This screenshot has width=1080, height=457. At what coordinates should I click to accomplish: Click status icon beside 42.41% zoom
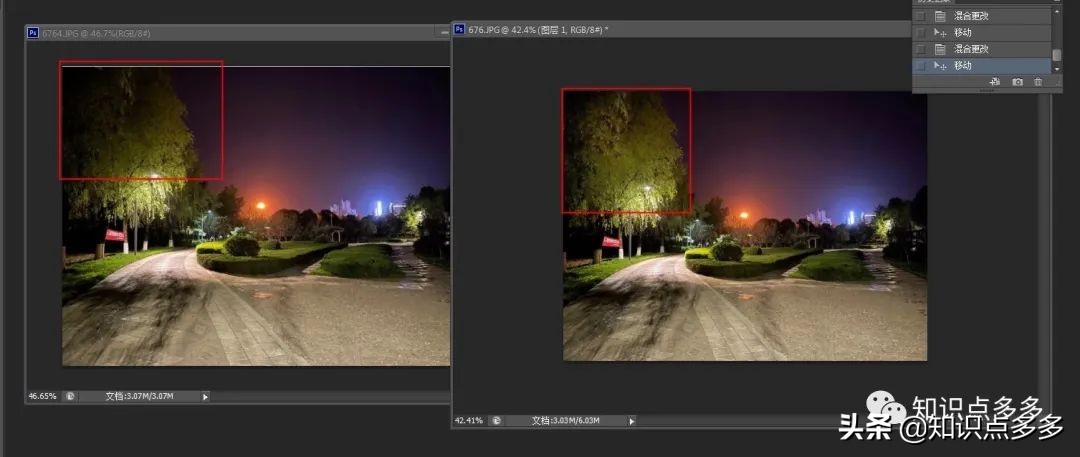tap(496, 420)
